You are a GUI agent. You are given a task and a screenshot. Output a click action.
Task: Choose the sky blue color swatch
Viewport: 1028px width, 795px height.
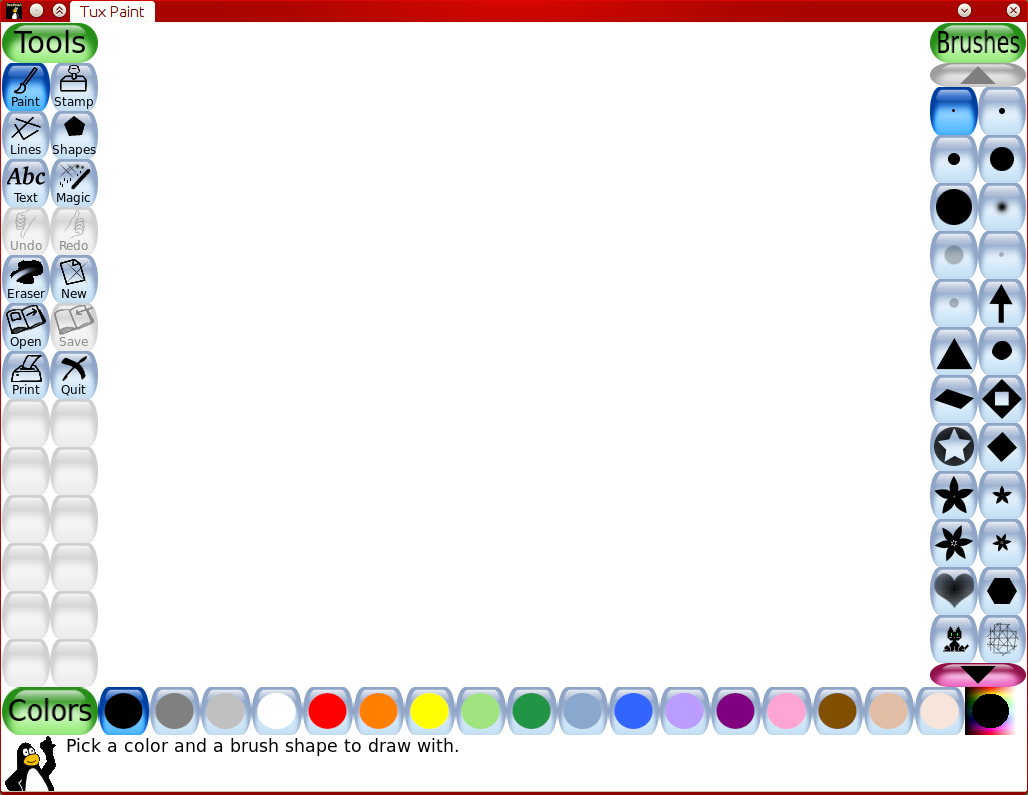pos(582,710)
